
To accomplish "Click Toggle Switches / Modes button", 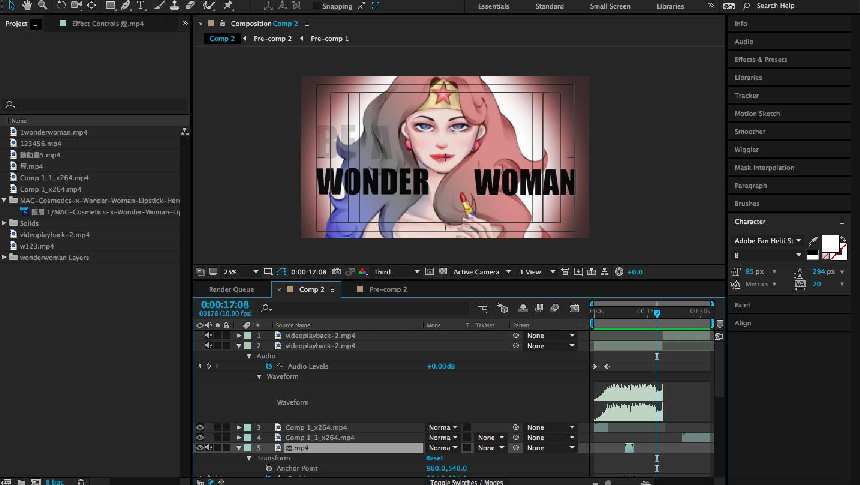I will (466, 482).
